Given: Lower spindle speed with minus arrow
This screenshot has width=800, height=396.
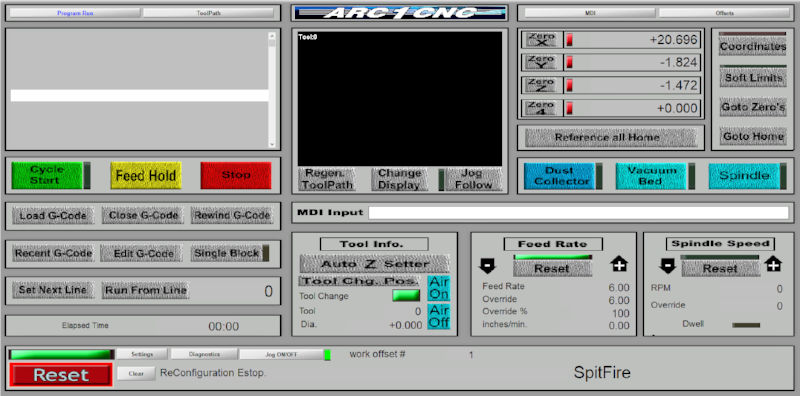Looking at the screenshot, I should [667, 265].
